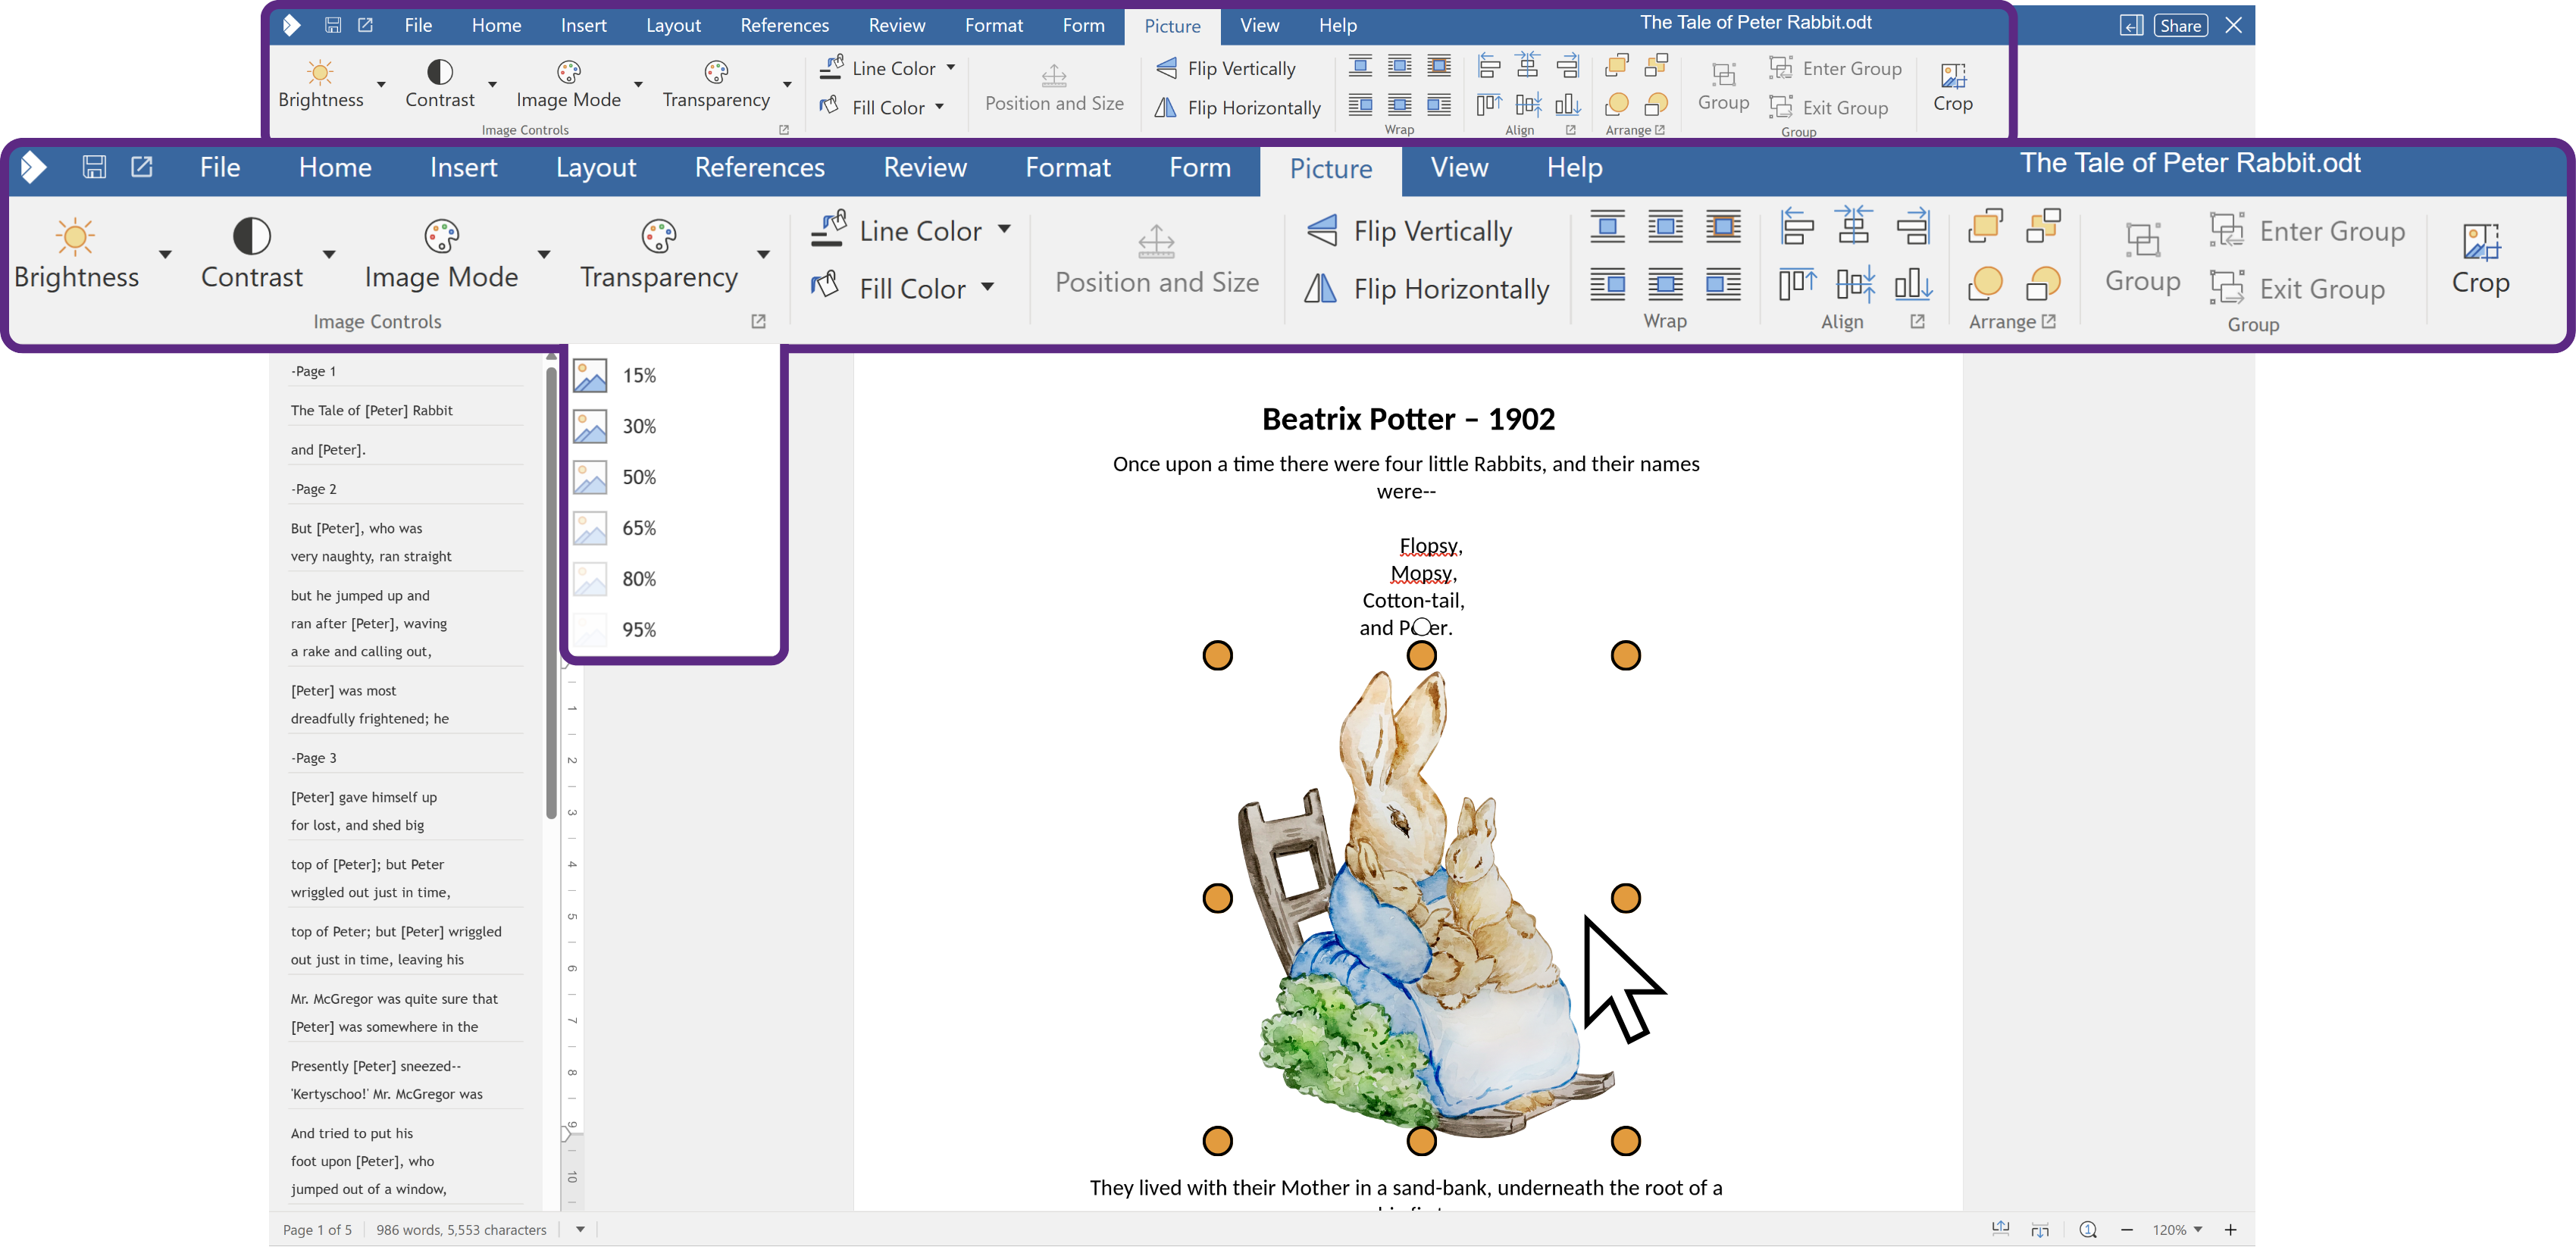Click Position and Size in the enlarged ribbon

[x=1157, y=260]
